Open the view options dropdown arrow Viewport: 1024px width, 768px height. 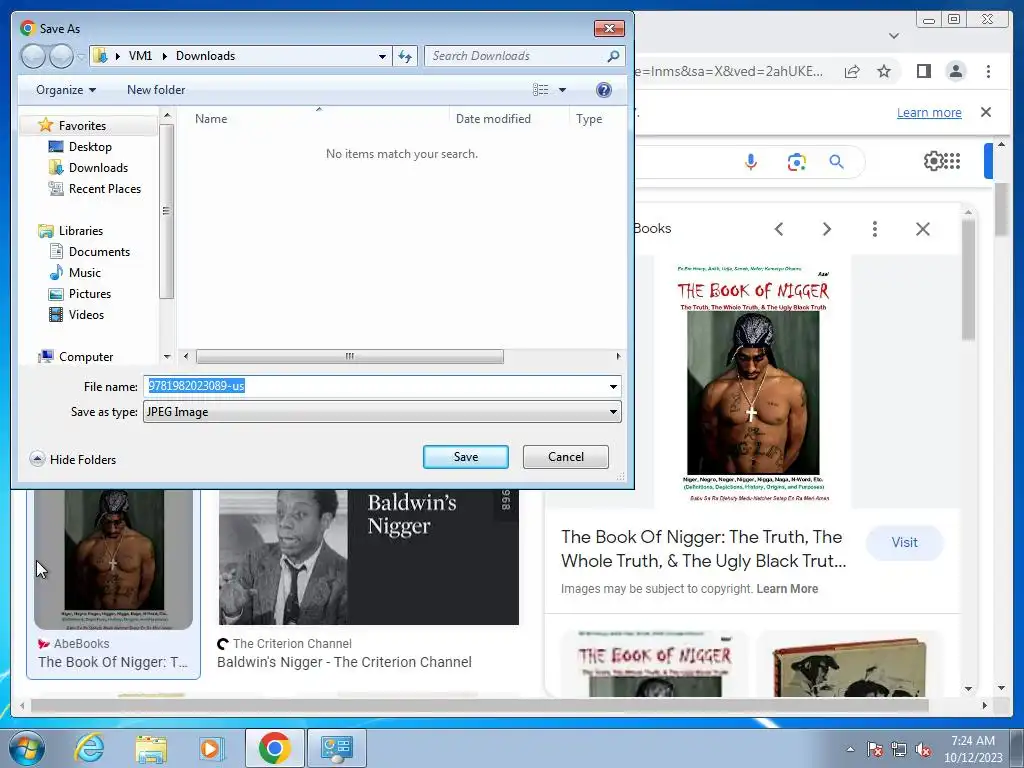pyautogui.click(x=562, y=90)
